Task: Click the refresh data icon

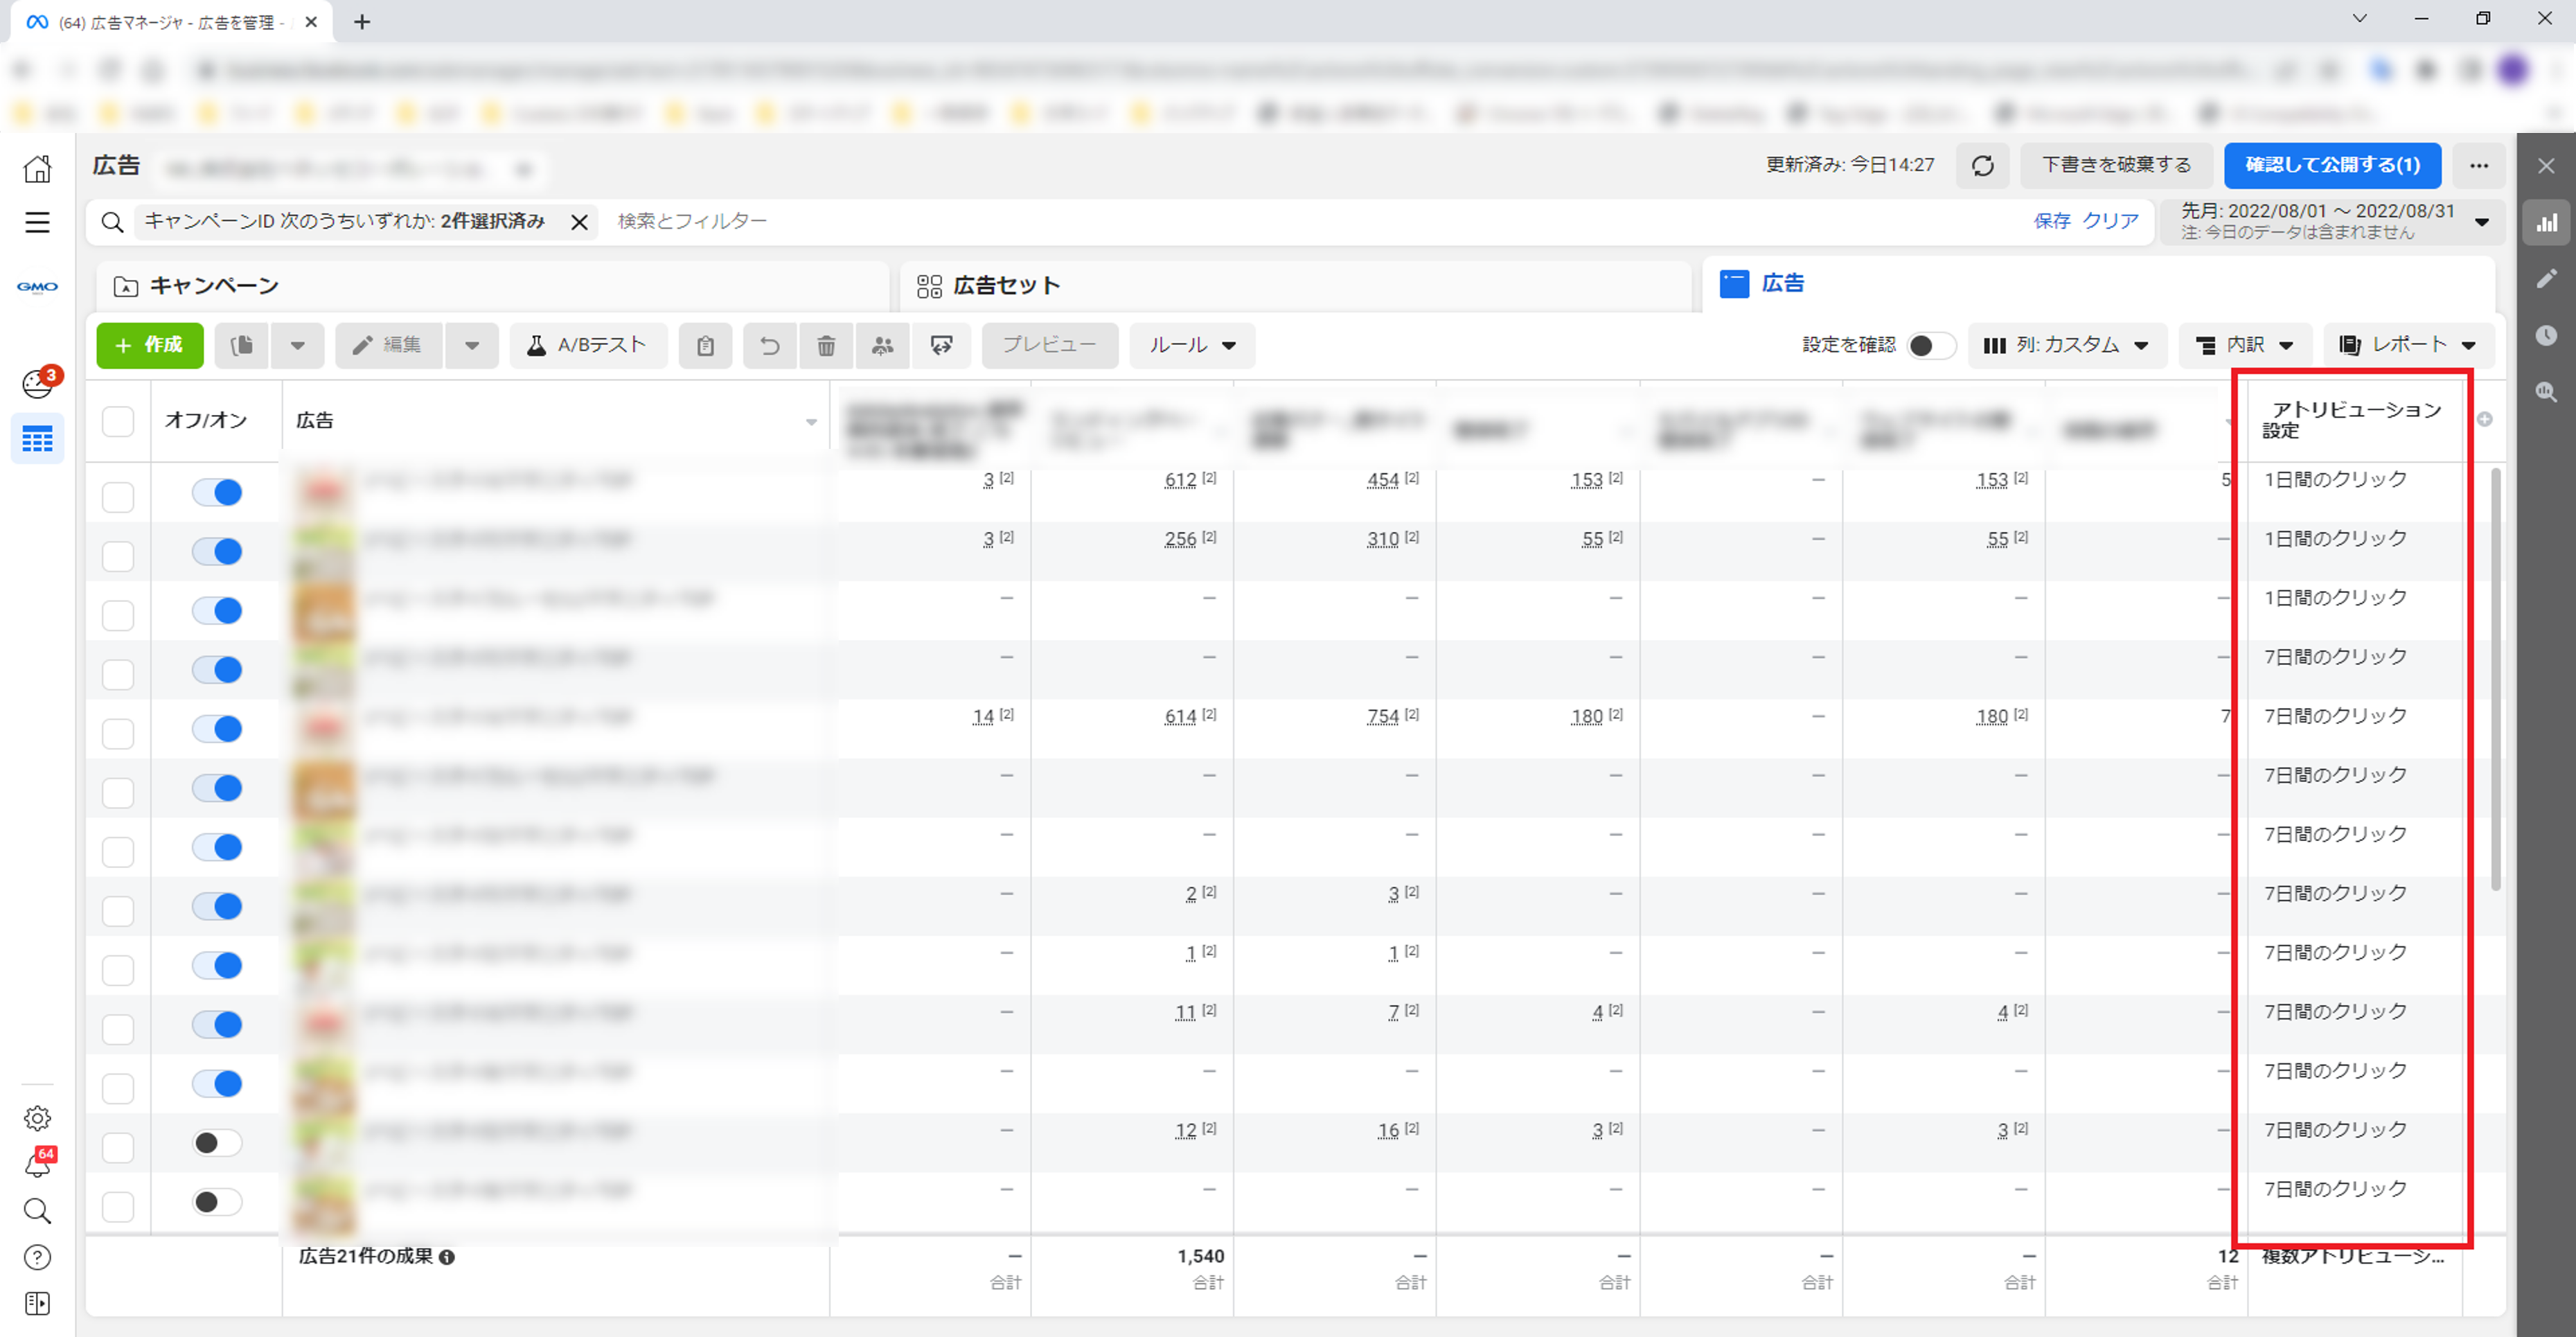Action: (x=1982, y=166)
